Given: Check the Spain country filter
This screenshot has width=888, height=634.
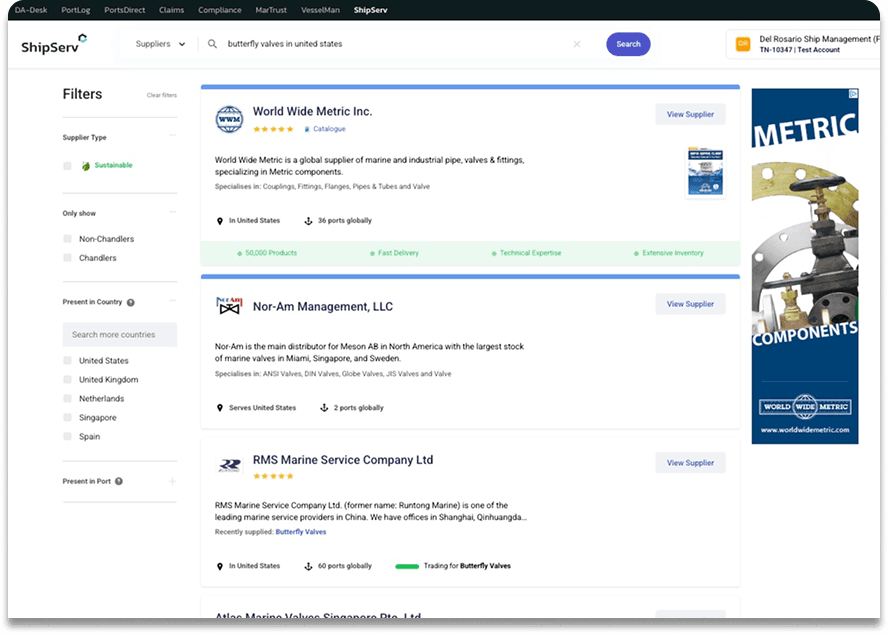Looking at the screenshot, I should click(67, 436).
